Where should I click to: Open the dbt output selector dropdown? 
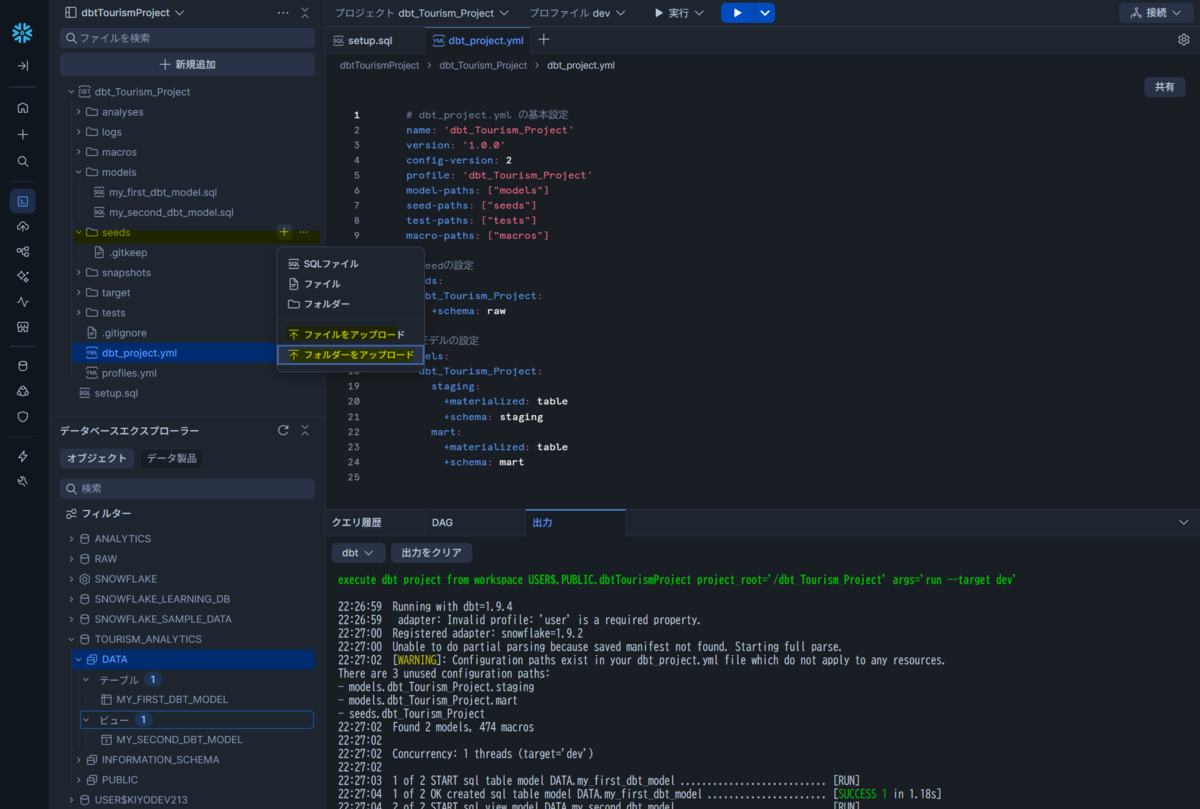point(358,553)
